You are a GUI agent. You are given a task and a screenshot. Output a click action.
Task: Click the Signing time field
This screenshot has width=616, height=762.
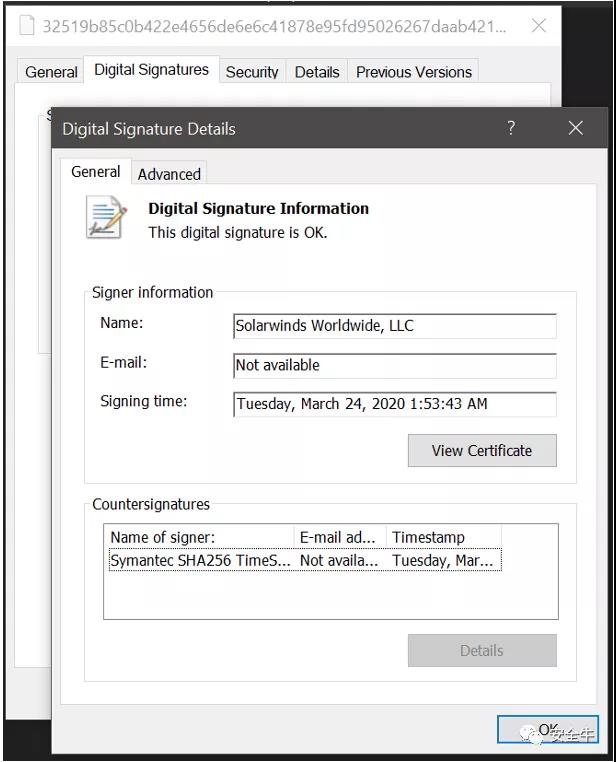tap(394, 405)
